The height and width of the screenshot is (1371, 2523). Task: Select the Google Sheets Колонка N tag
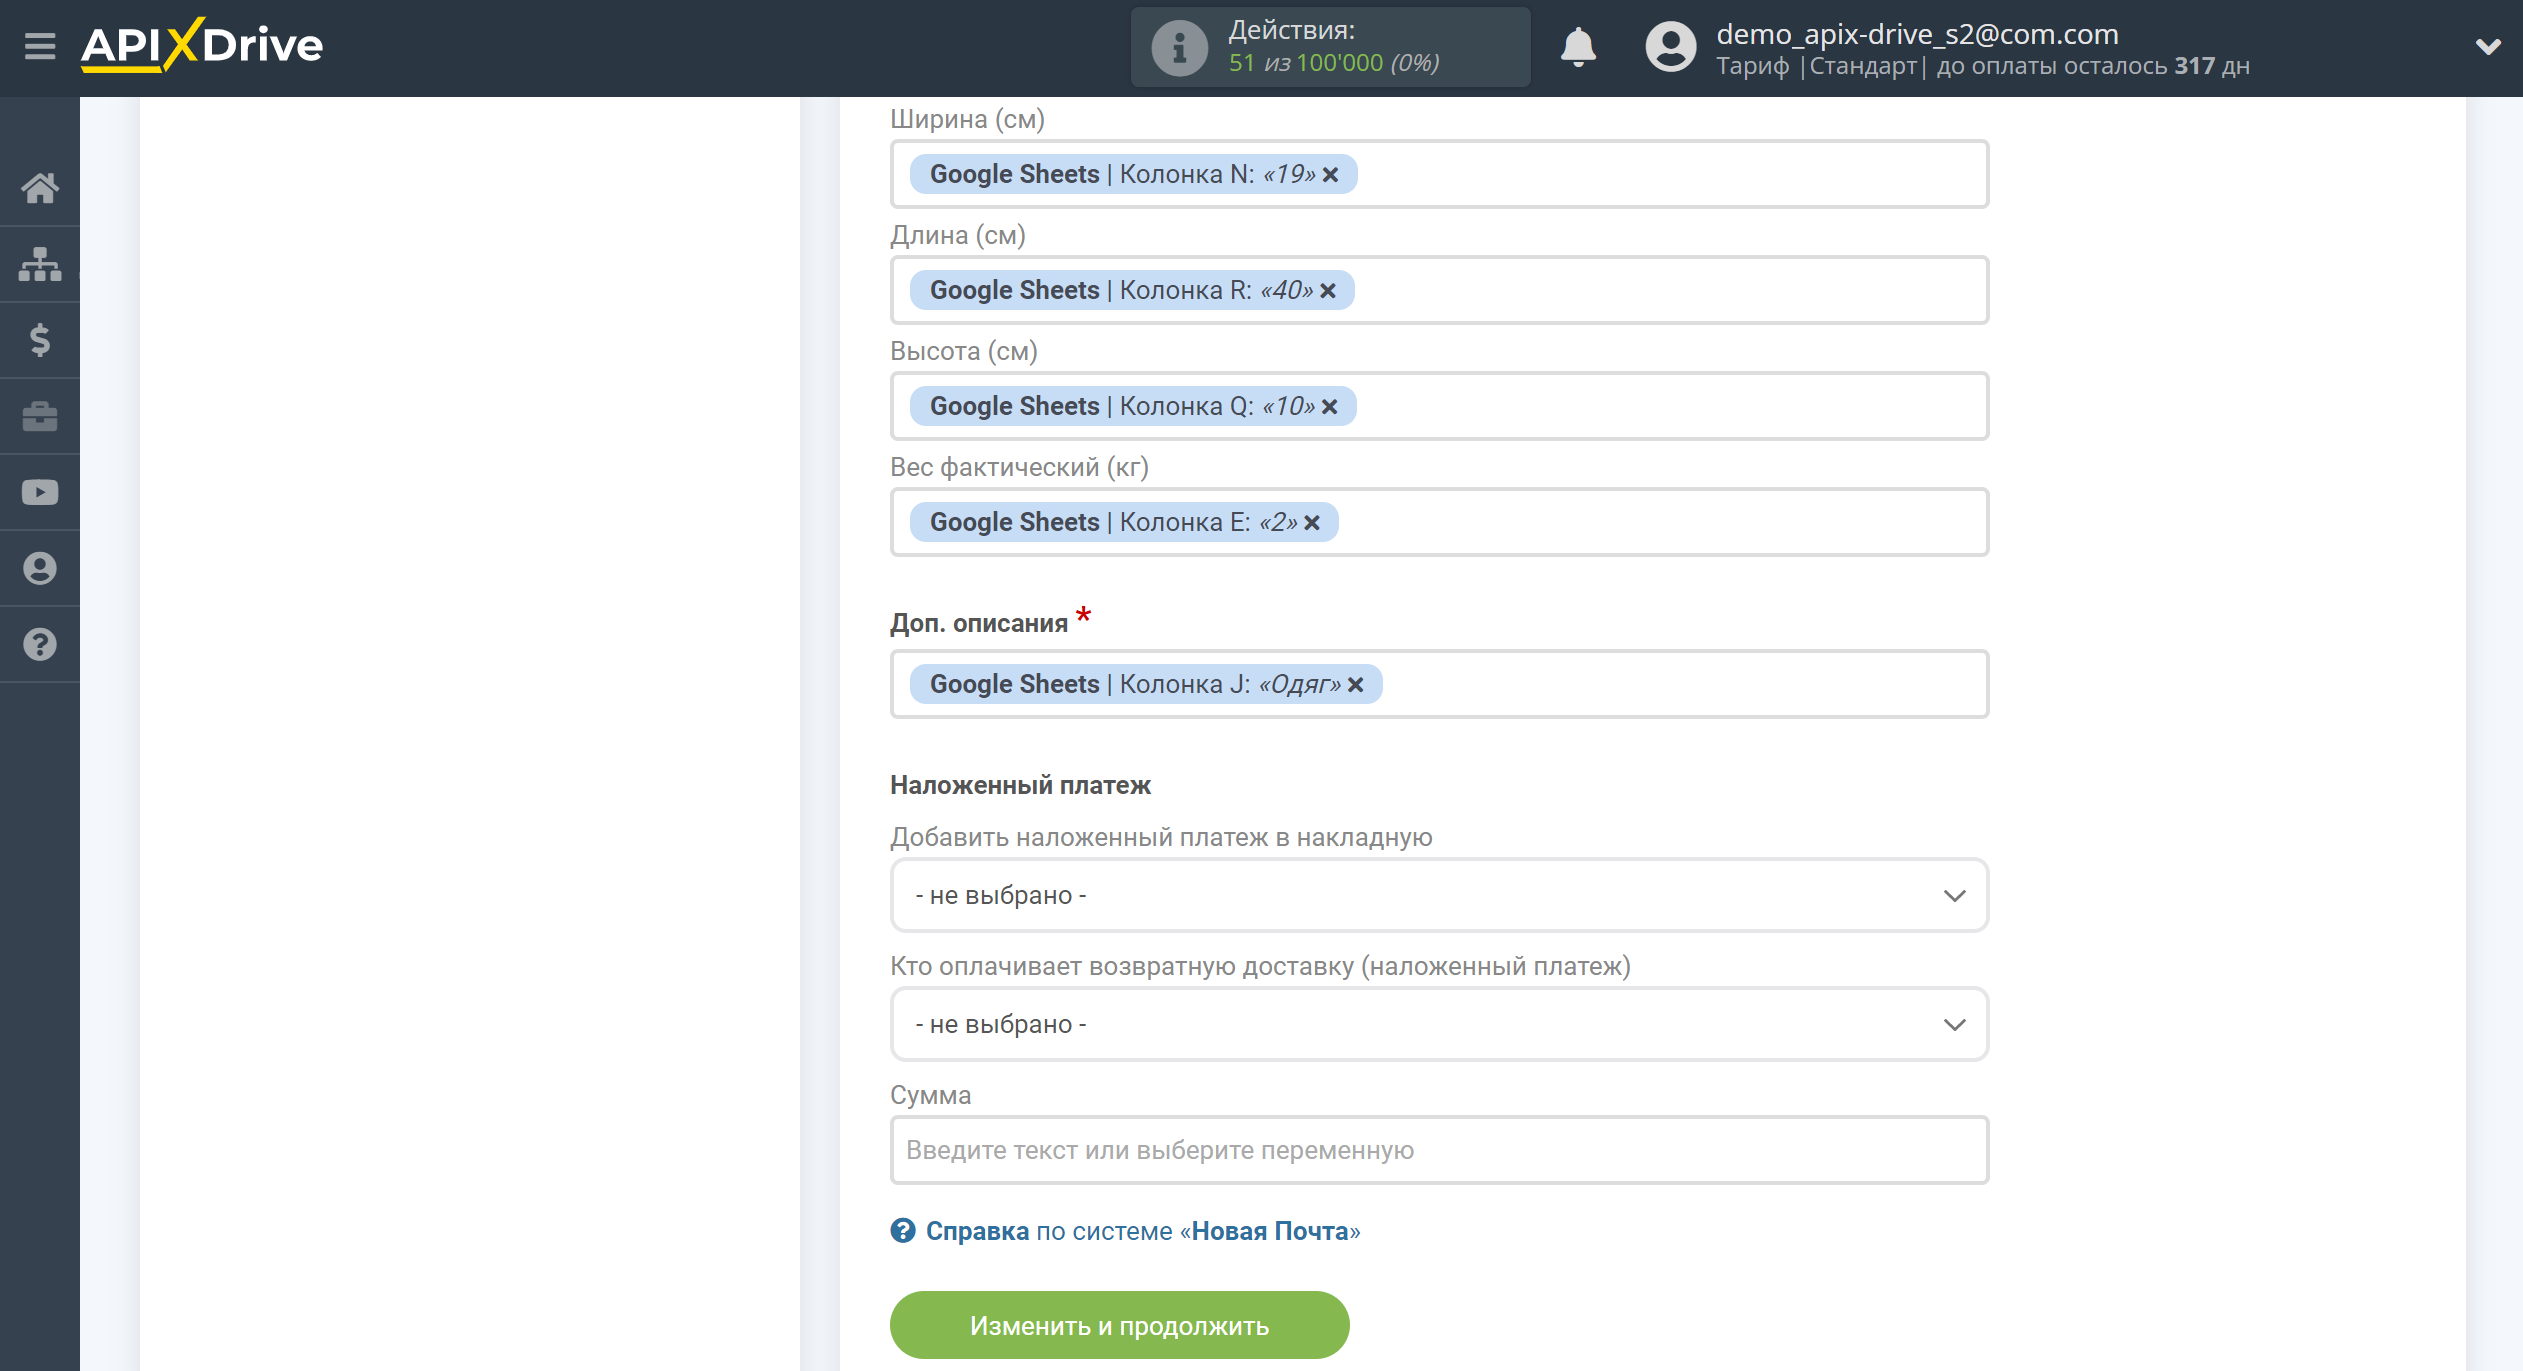[1133, 174]
